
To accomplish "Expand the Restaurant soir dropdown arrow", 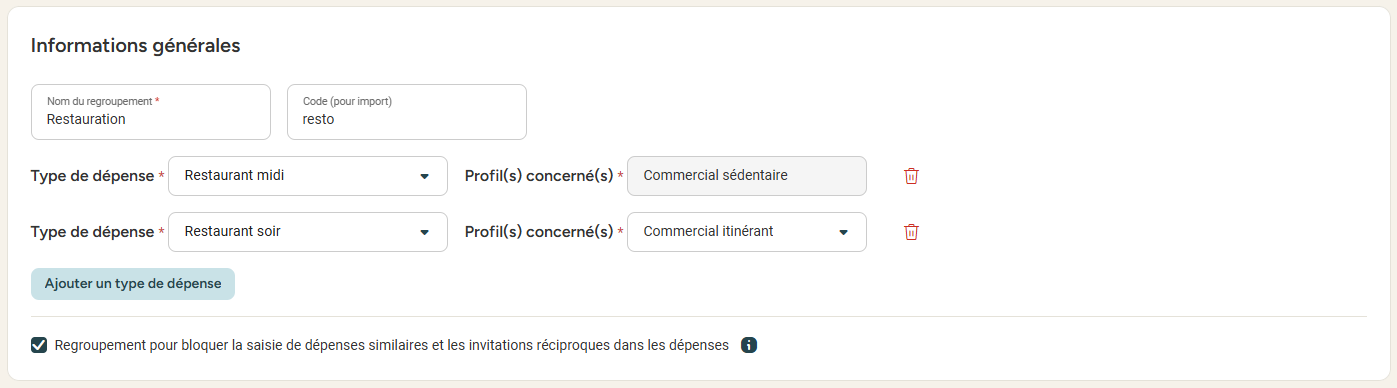I will 424,232.
